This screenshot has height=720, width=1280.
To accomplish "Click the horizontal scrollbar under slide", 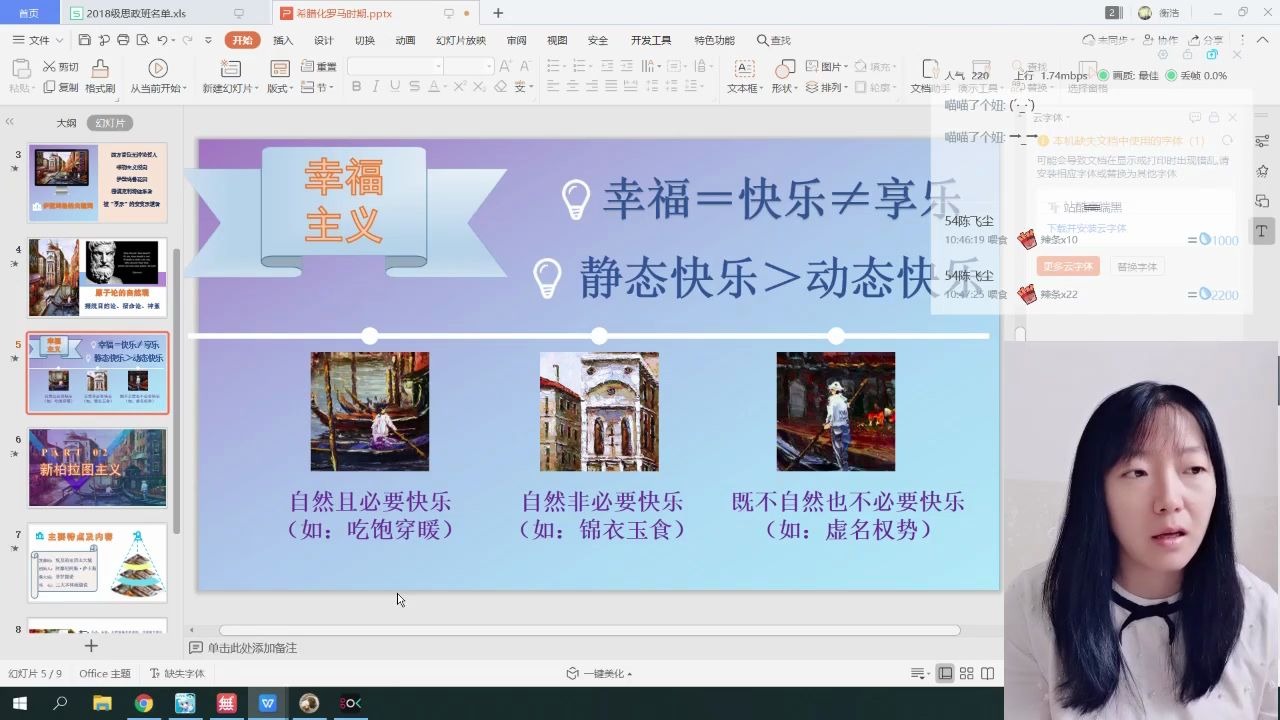I will coord(590,630).
